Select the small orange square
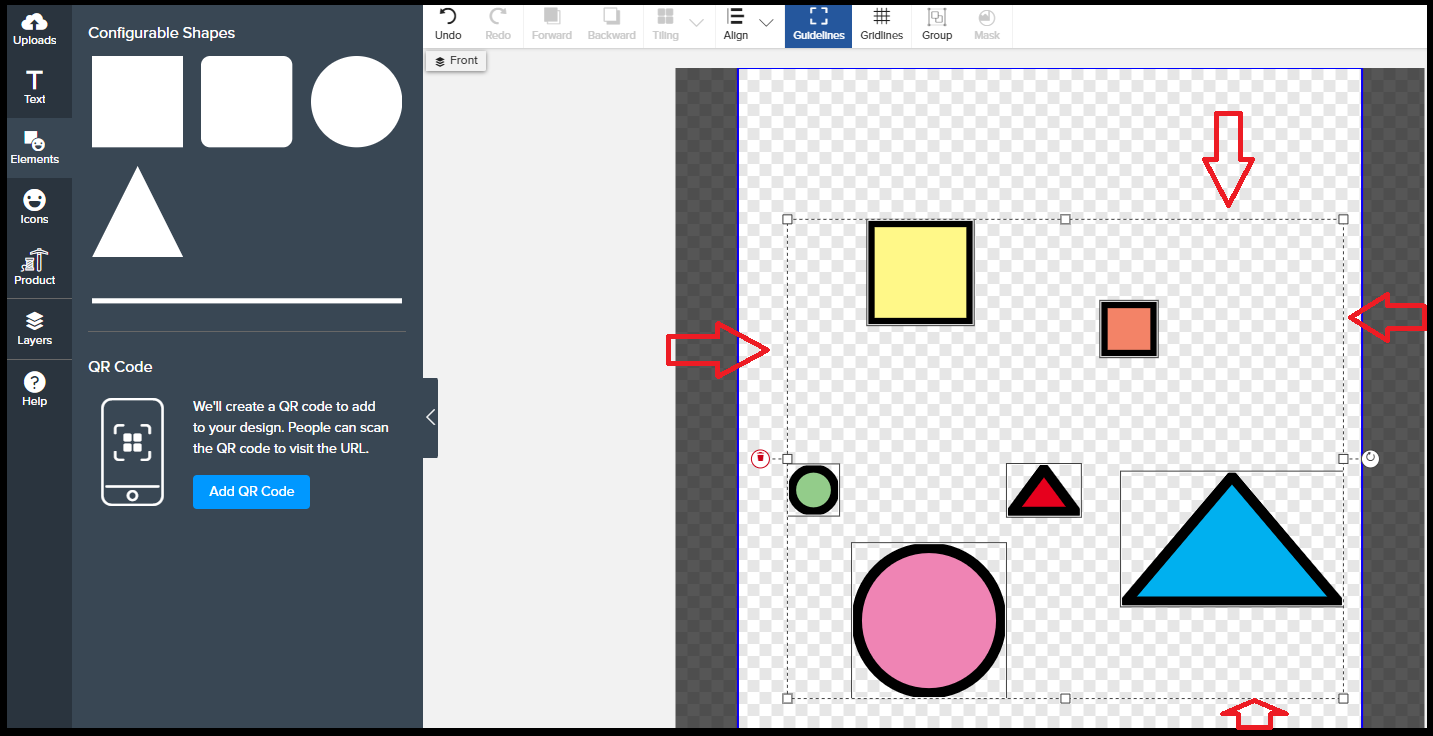The image size is (1433, 736). tap(1129, 329)
